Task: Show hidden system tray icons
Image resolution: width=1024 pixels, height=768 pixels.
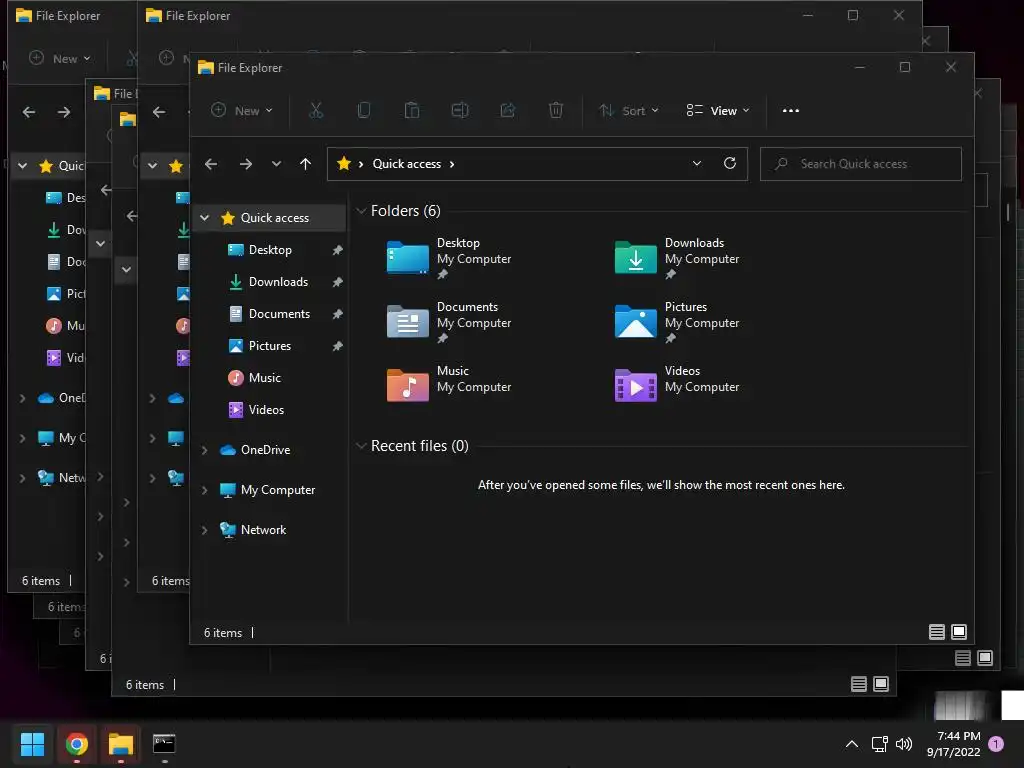Action: 852,744
